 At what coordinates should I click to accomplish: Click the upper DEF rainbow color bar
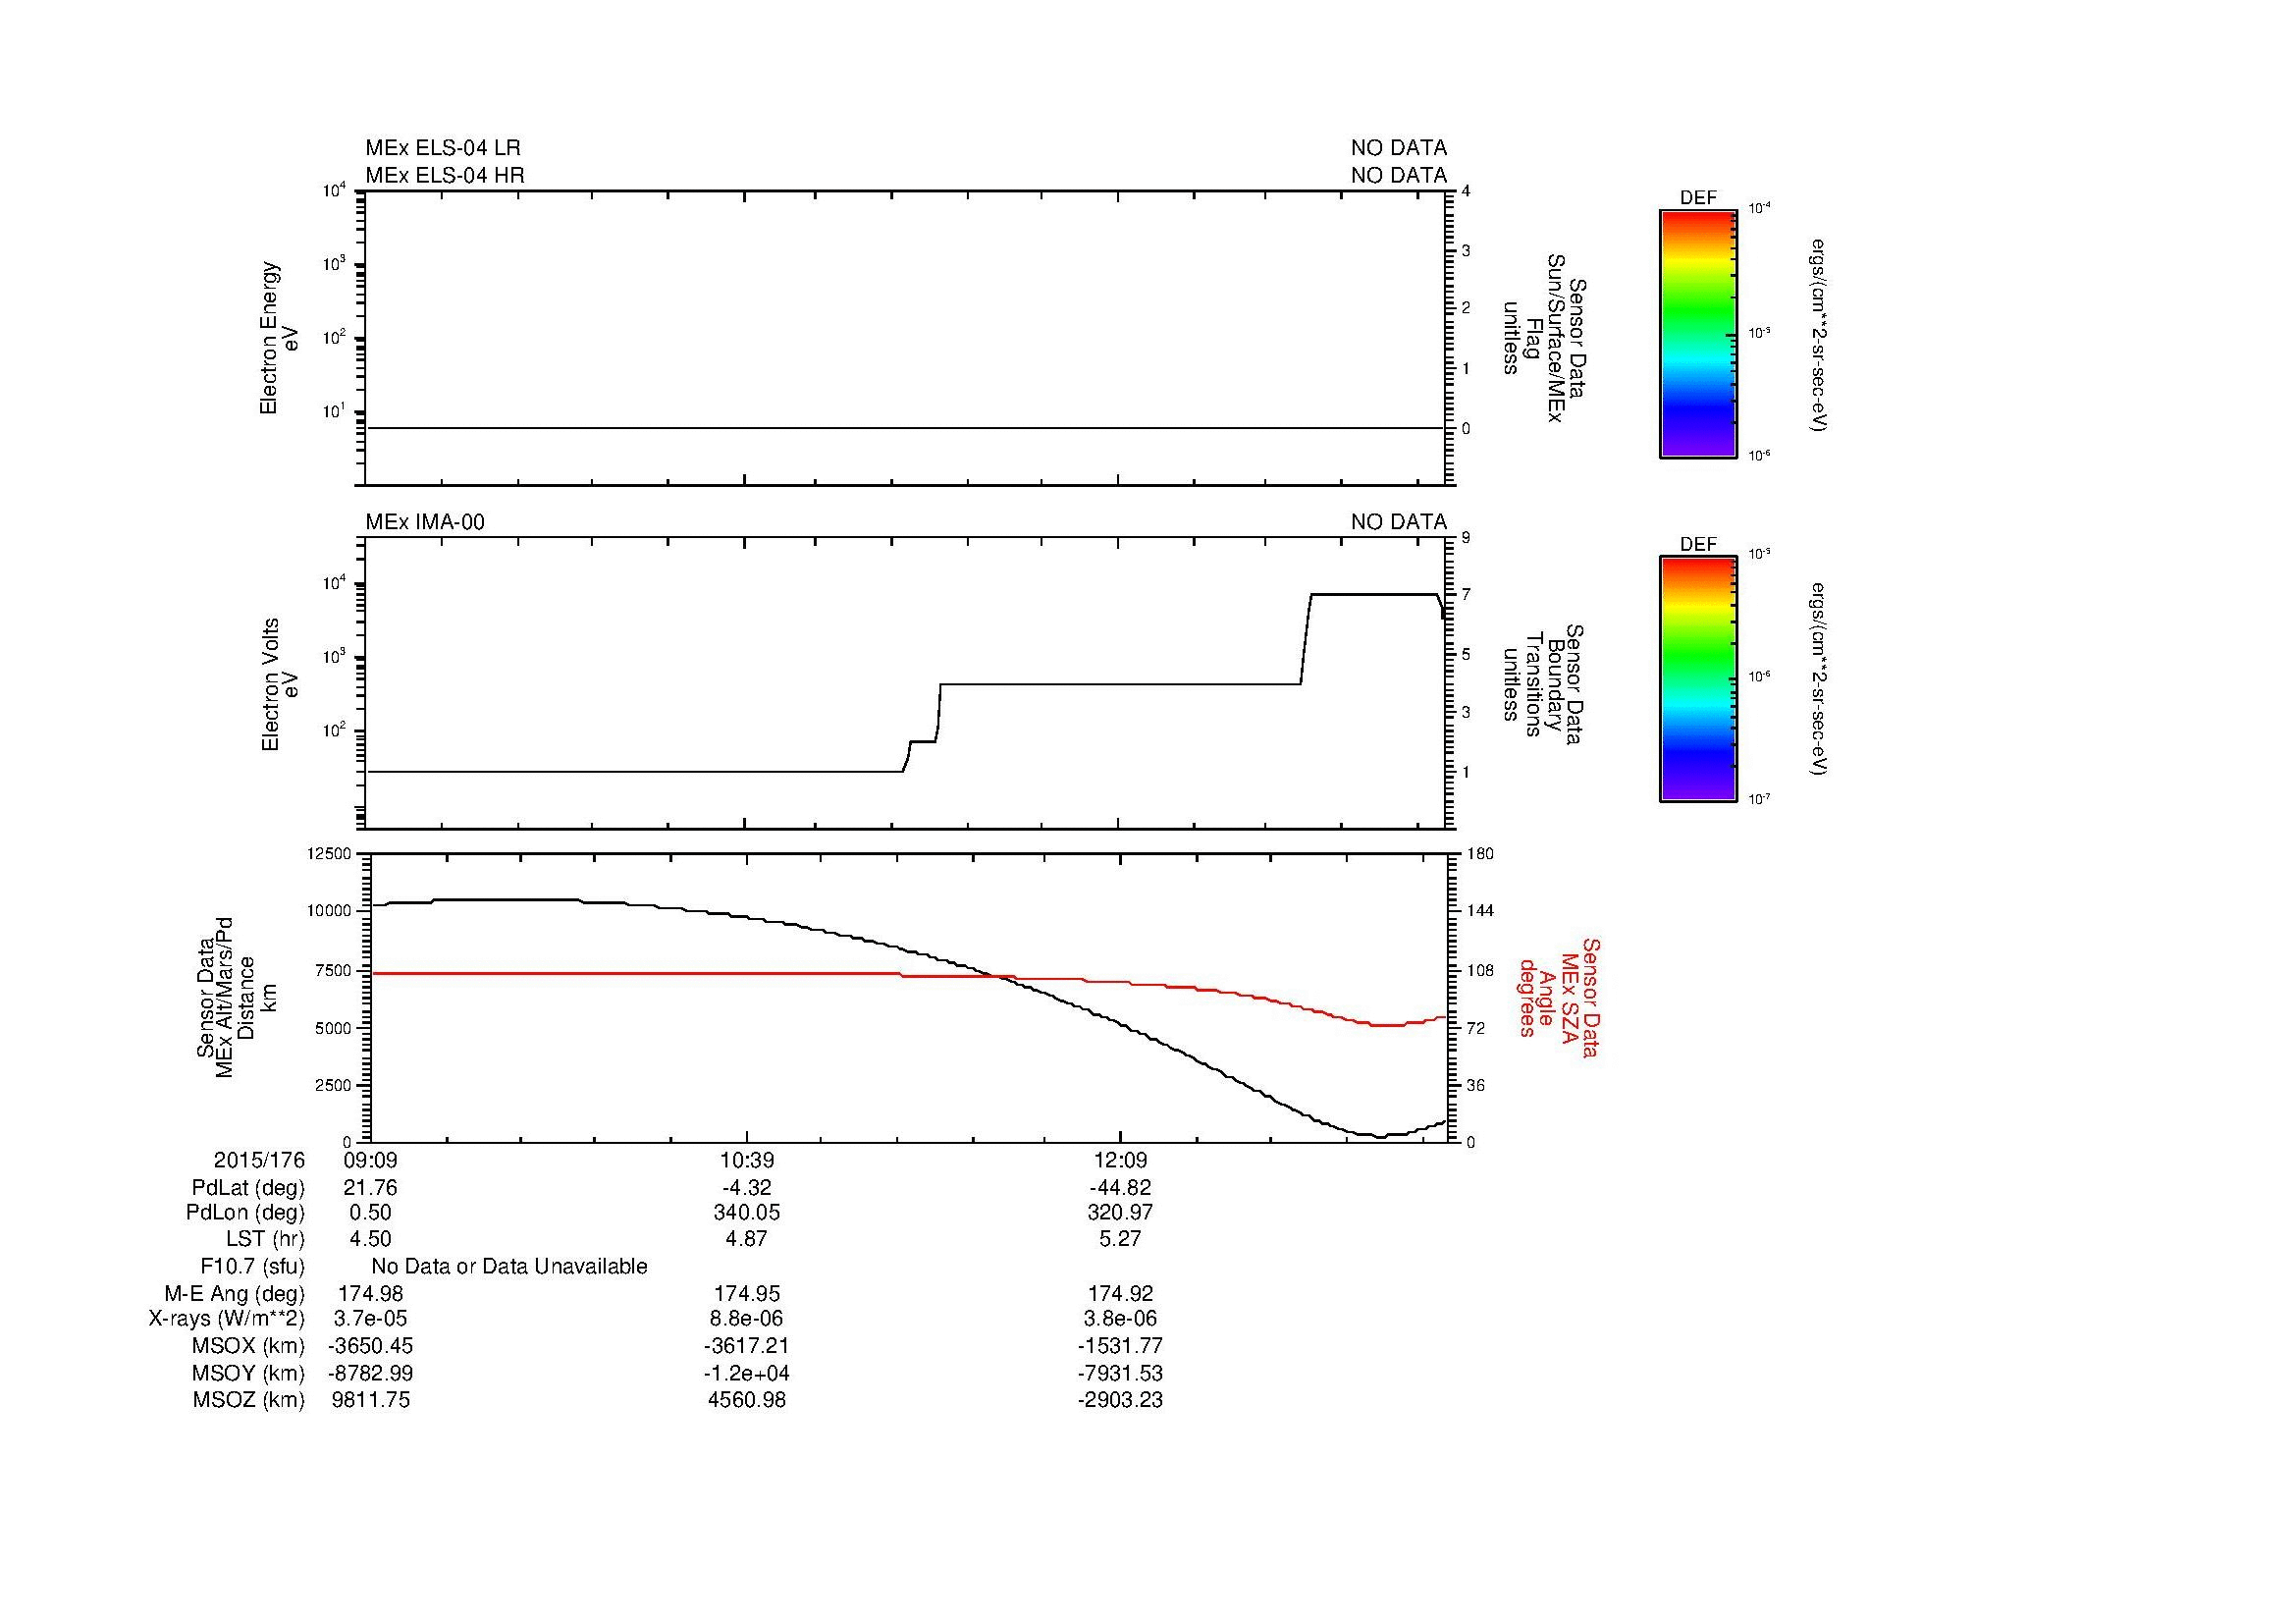(x=1697, y=334)
